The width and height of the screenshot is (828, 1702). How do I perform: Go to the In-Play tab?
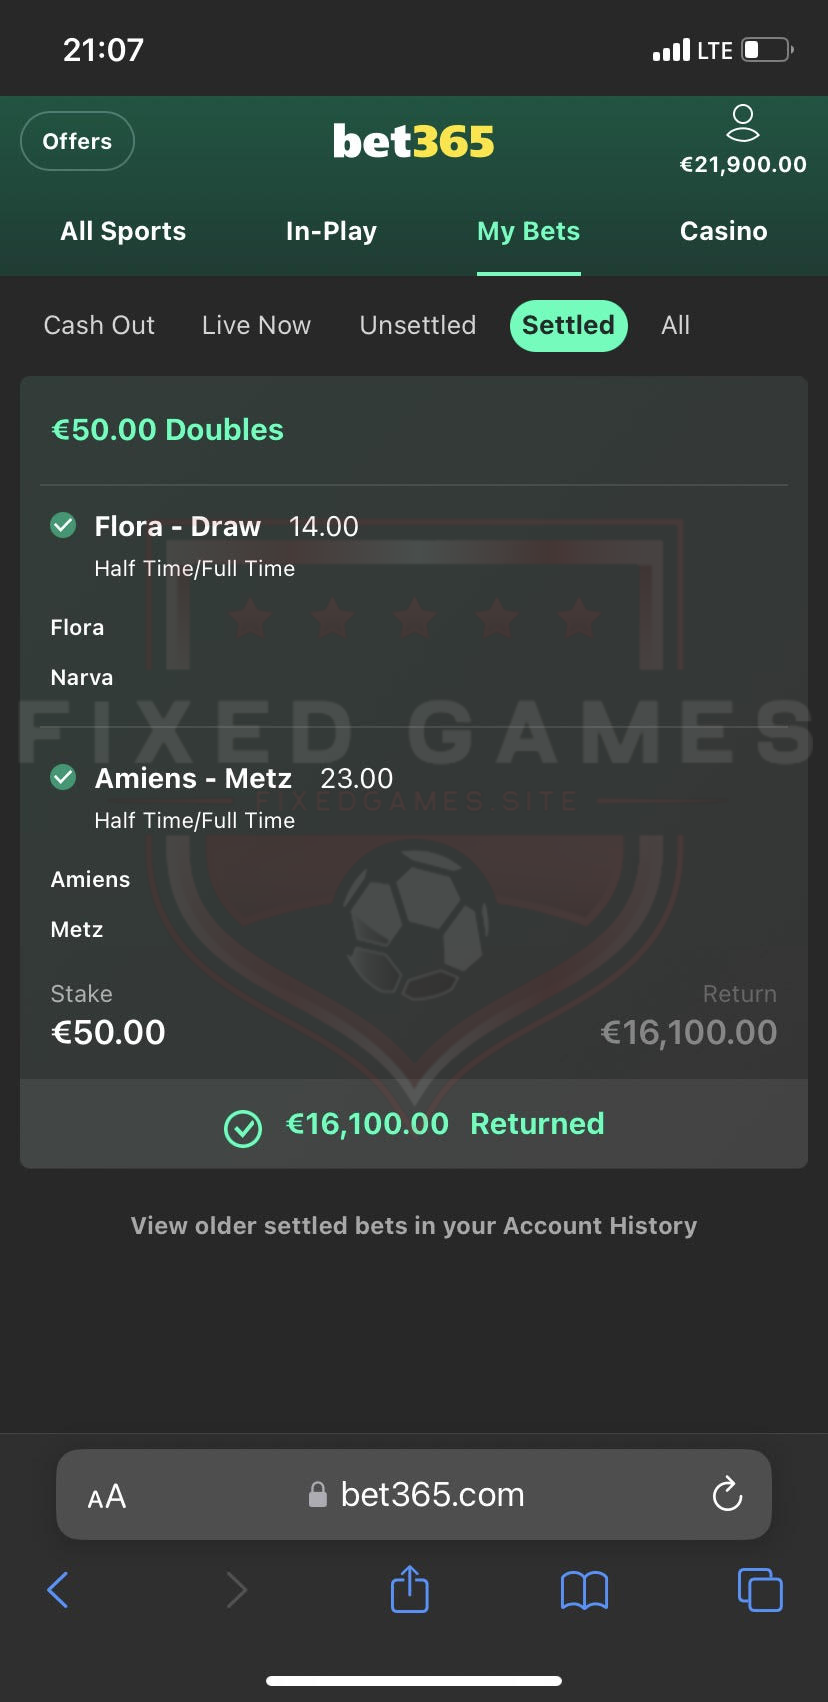(x=331, y=231)
